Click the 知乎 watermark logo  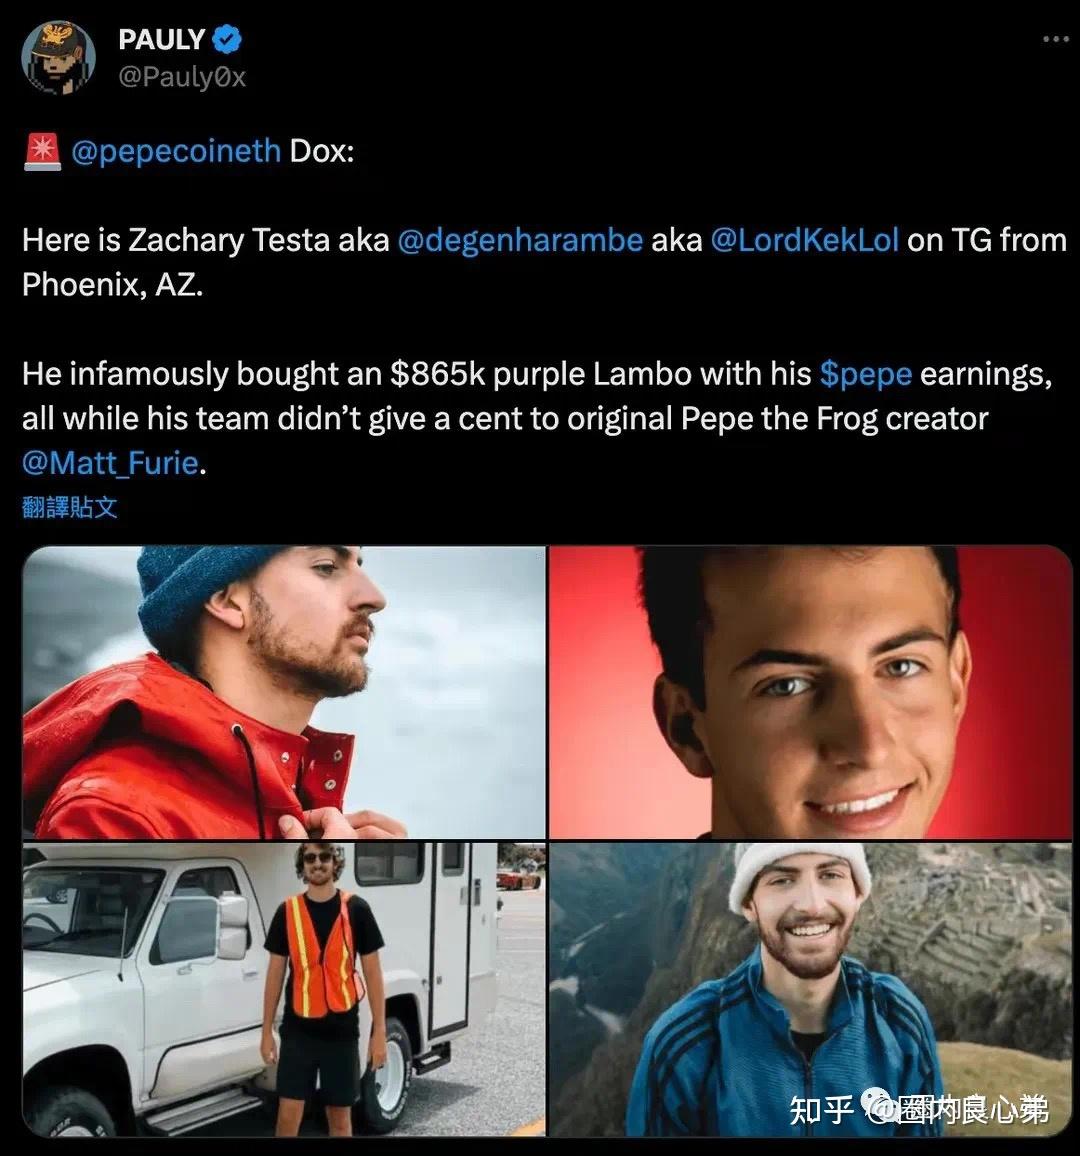coord(822,1110)
